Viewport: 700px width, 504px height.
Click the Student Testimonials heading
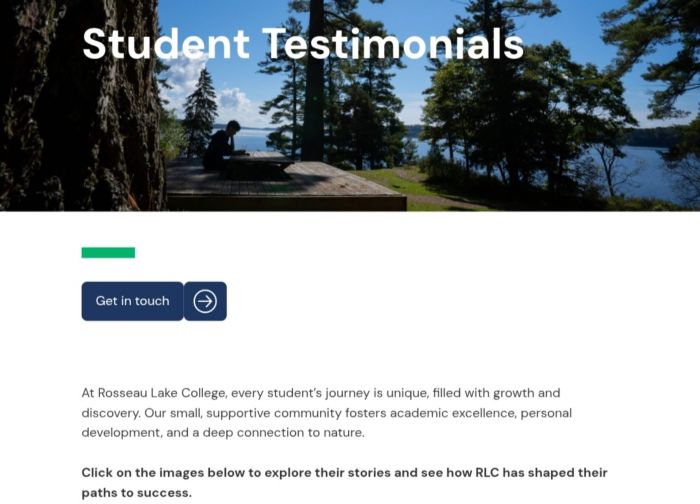302,44
